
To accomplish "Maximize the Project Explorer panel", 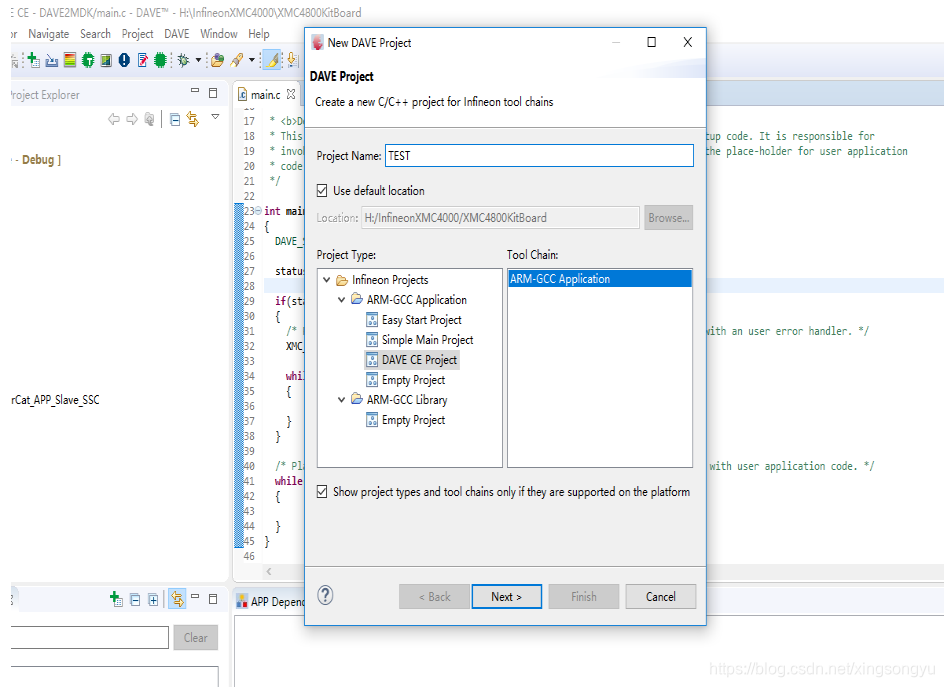I will [x=213, y=93].
